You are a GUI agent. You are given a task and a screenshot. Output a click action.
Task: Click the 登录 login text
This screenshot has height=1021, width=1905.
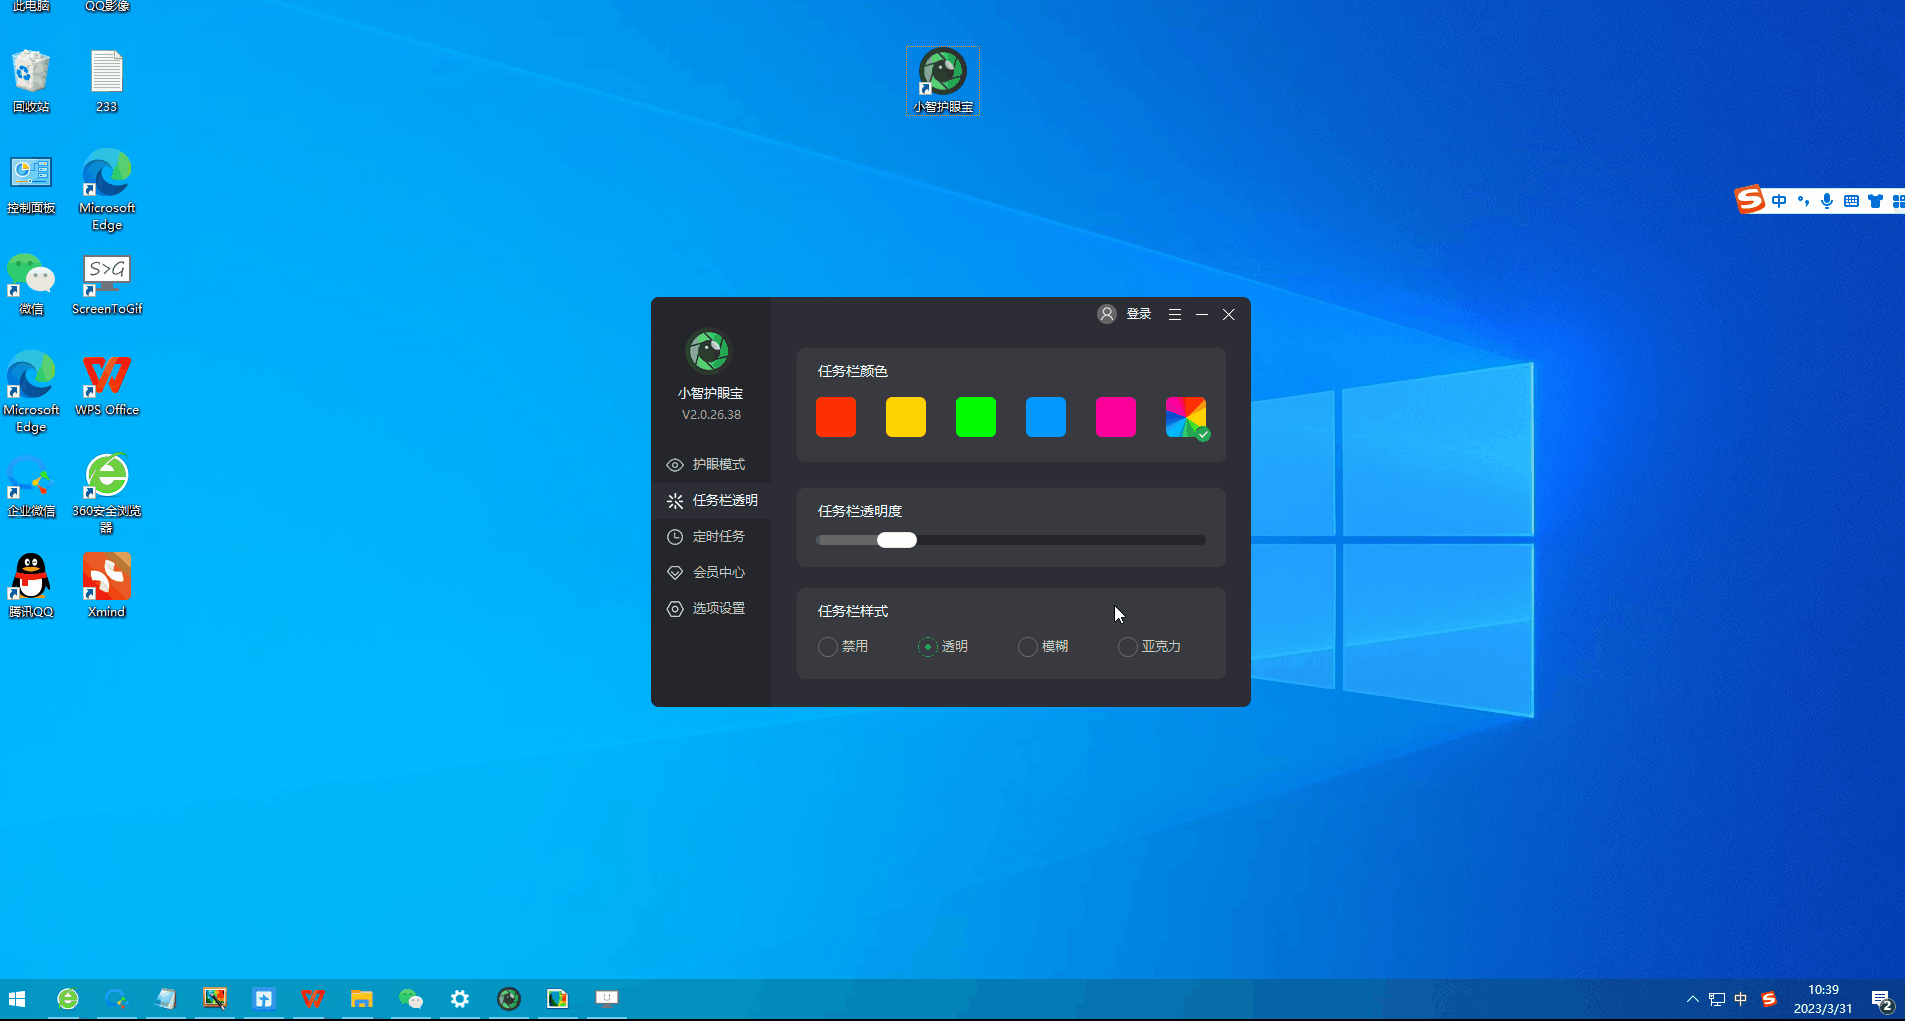1139,314
